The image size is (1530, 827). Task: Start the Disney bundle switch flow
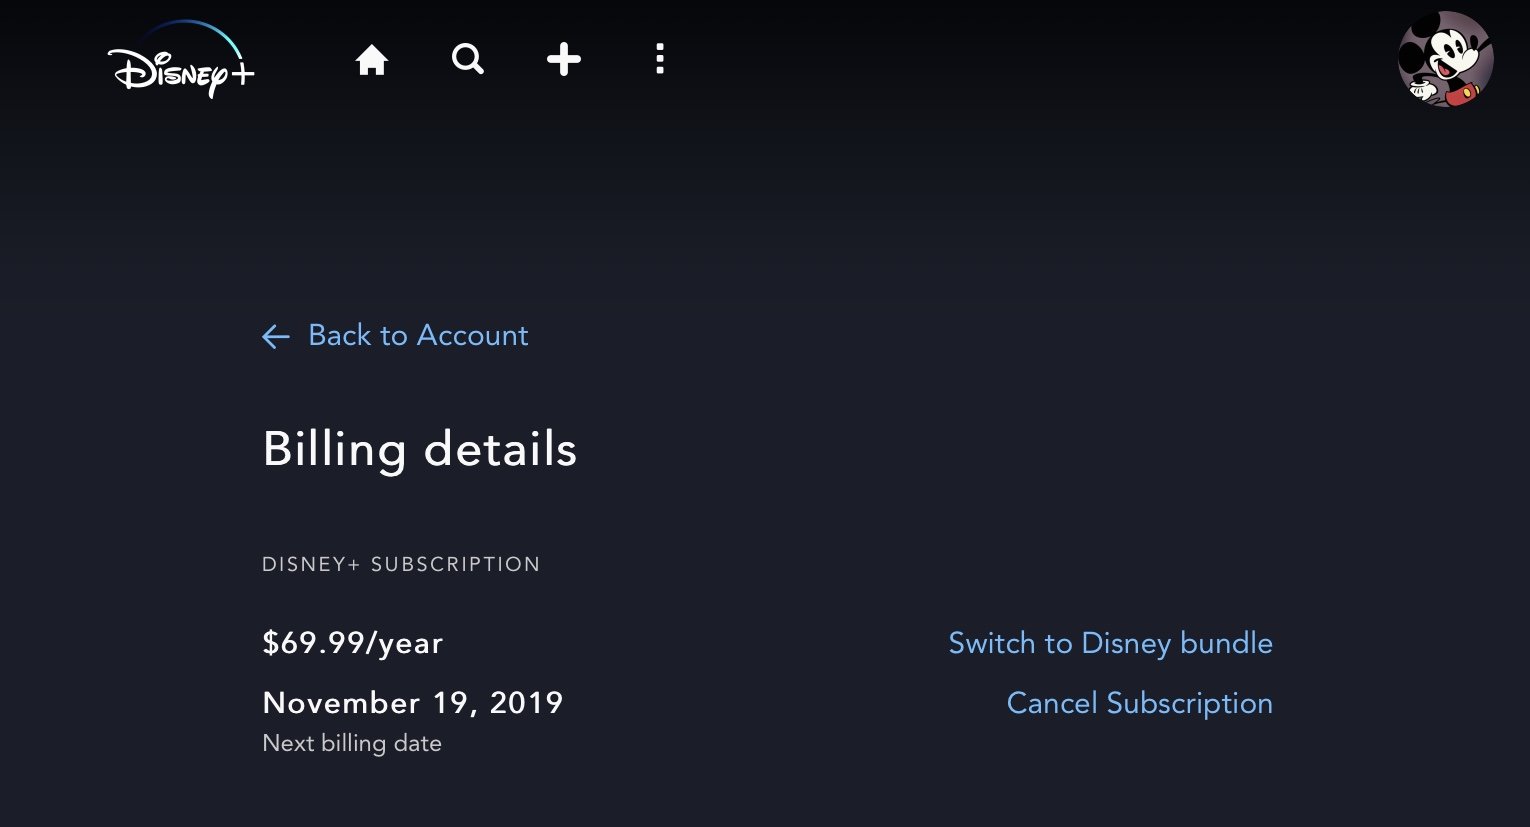coord(1110,643)
